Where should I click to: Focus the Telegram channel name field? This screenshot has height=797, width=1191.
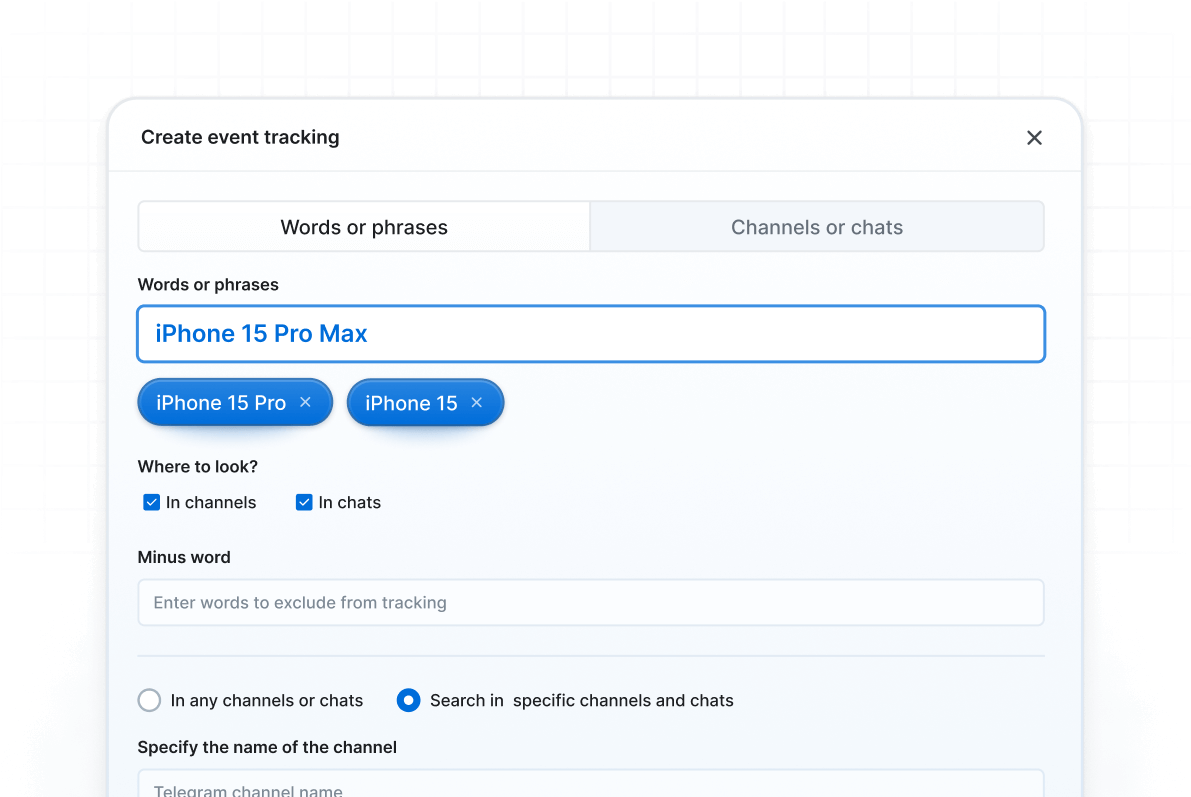[x=590, y=785]
